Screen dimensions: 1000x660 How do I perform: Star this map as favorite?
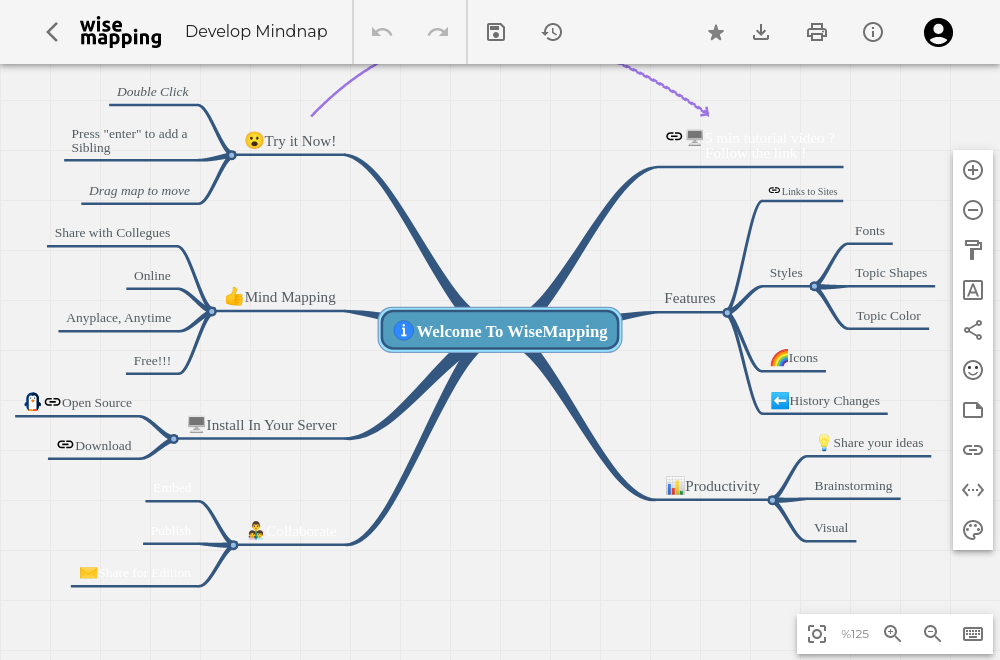pos(716,32)
